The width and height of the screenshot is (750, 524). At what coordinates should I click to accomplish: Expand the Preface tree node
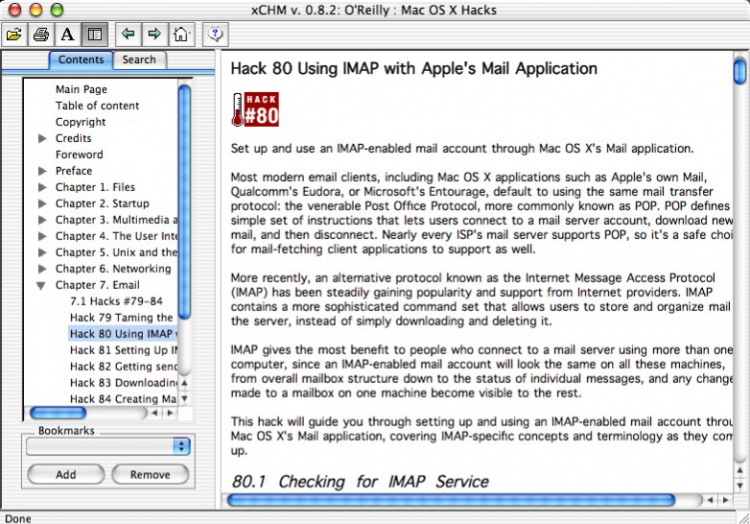[42, 171]
